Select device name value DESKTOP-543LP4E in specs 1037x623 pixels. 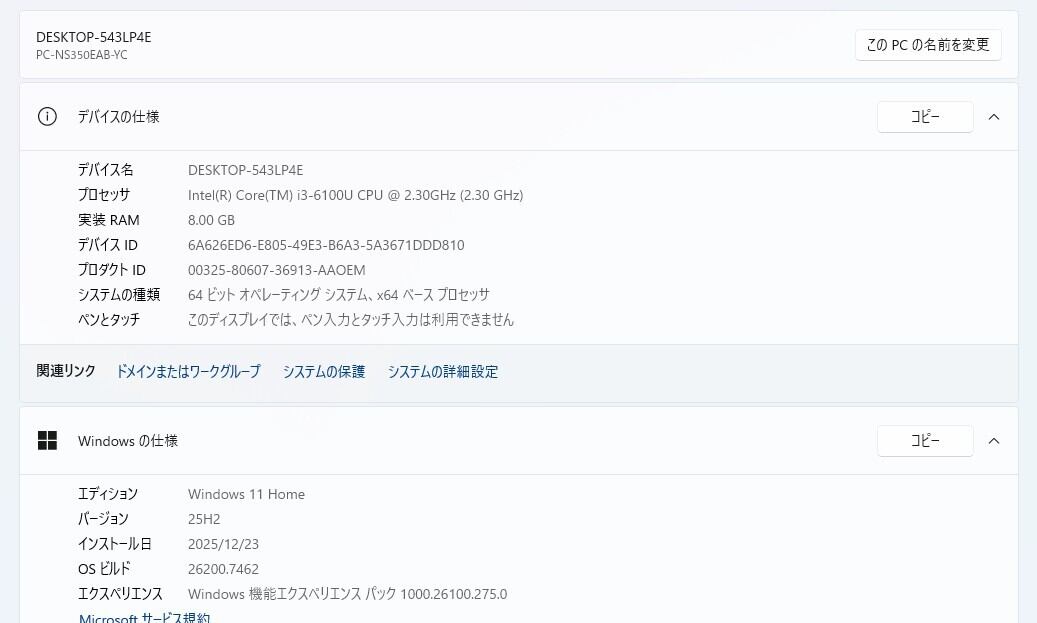click(245, 171)
